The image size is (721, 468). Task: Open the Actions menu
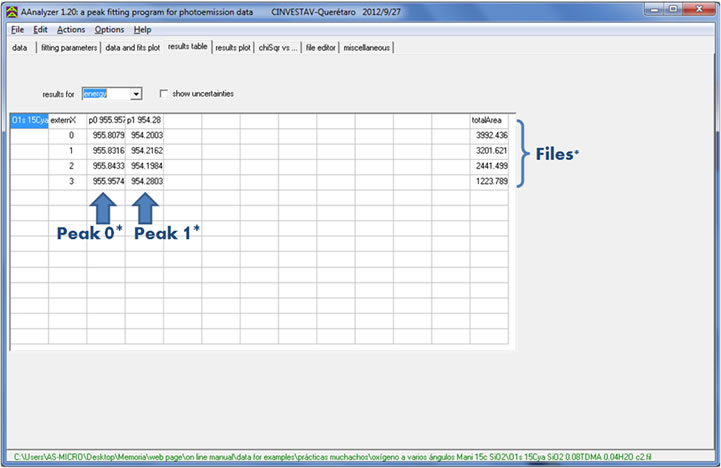click(x=71, y=30)
